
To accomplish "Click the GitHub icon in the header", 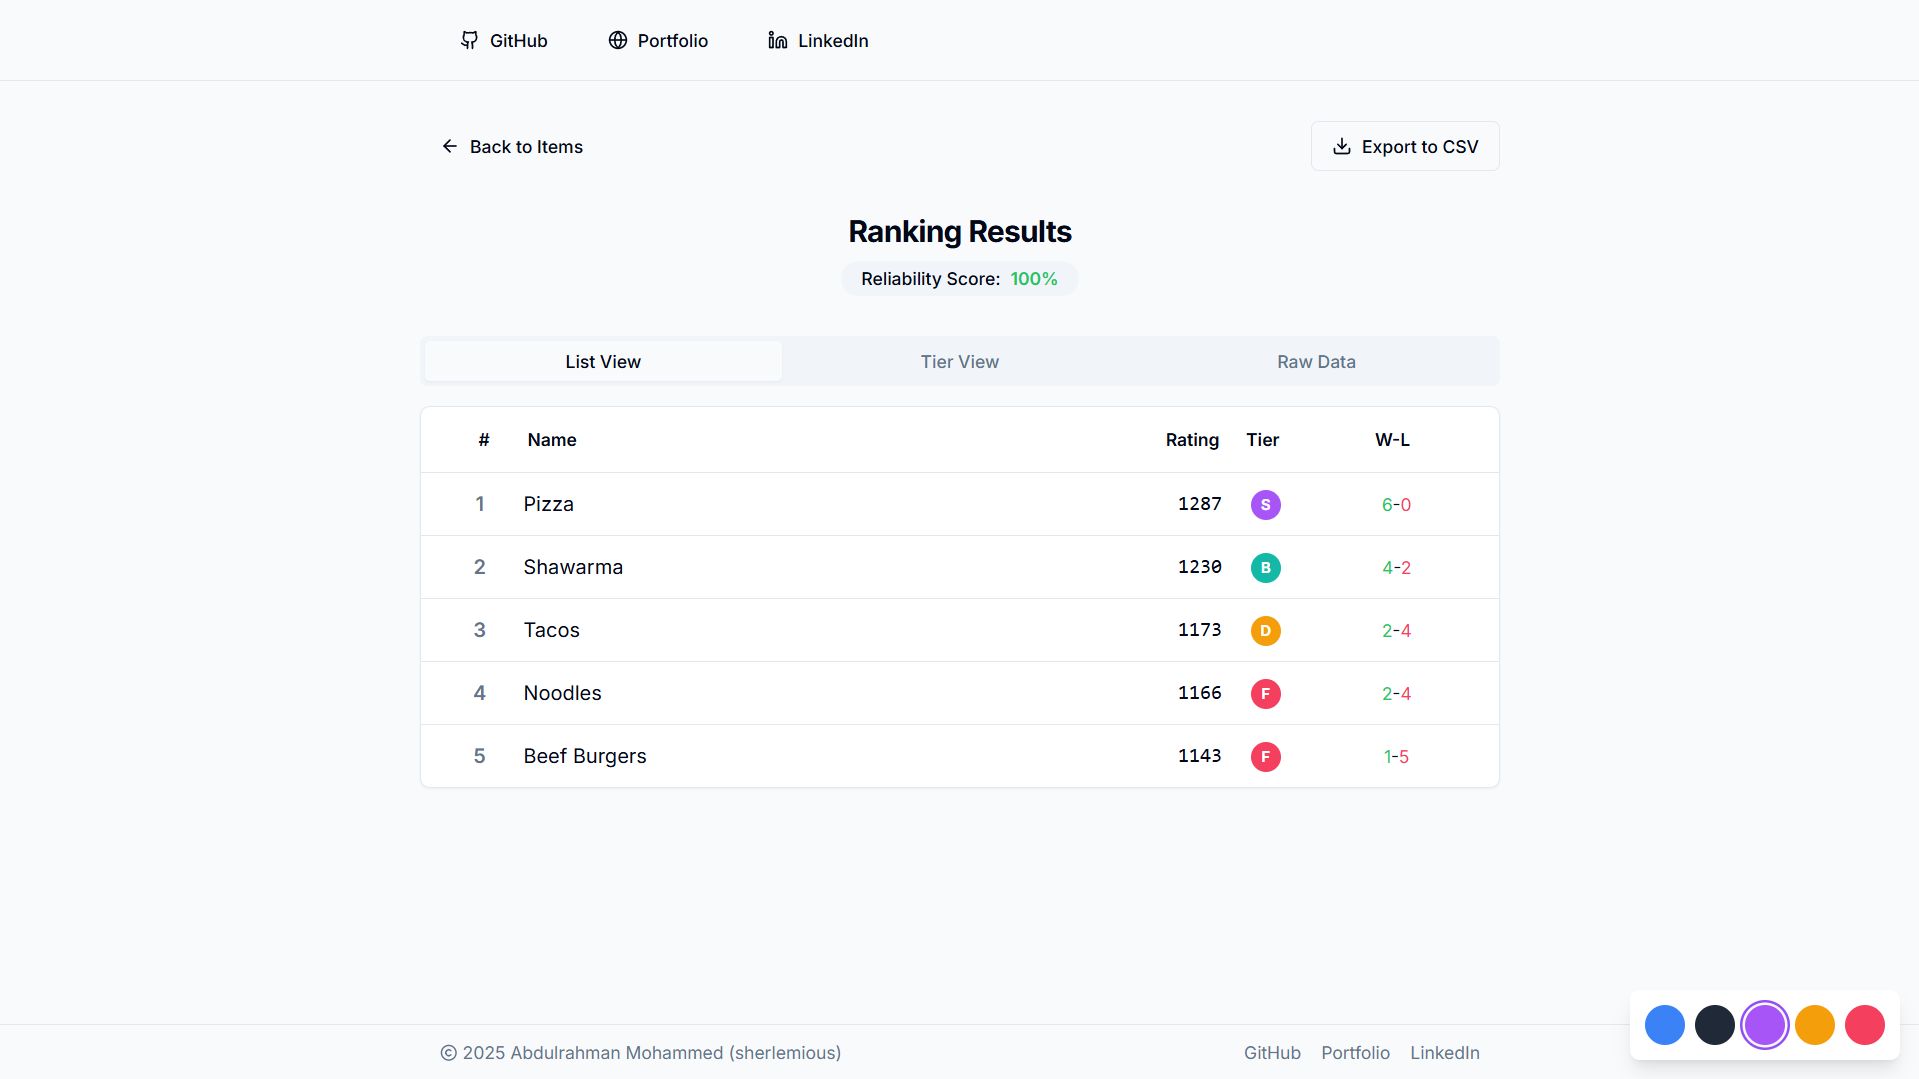I will pyautogui.click(x=469, y=40).
